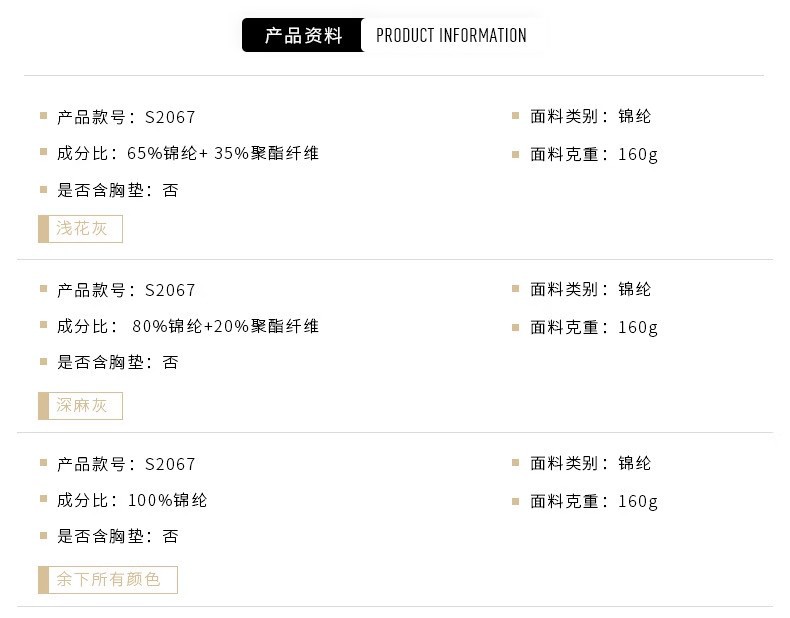This screenshot has height=618, width=790.
Task: Click the gold bar left of 浅花灰
Action: click(x=43, y=229)
